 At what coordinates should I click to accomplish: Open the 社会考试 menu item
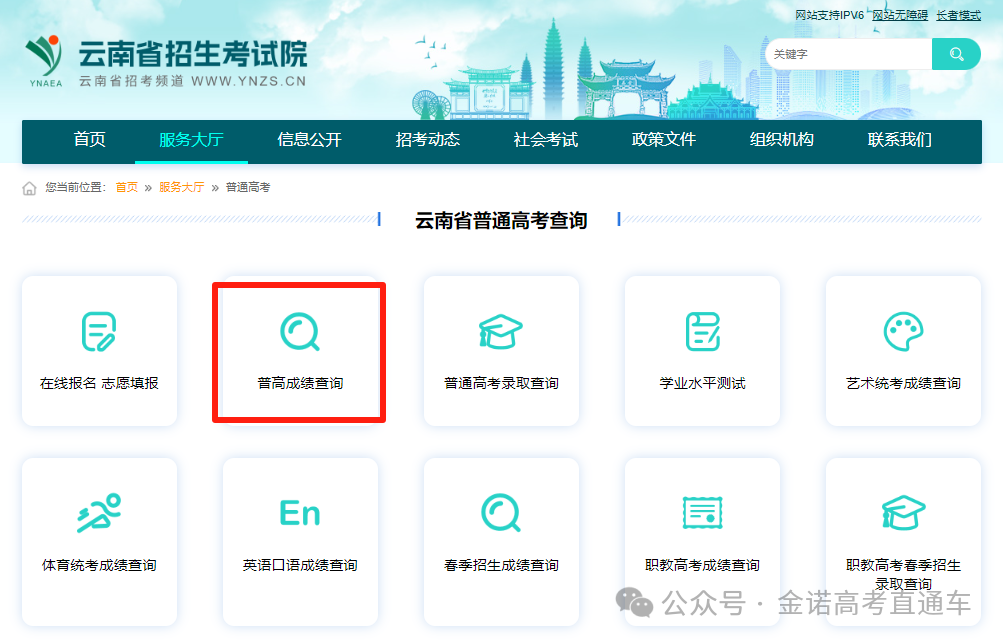tap(546, 139)
